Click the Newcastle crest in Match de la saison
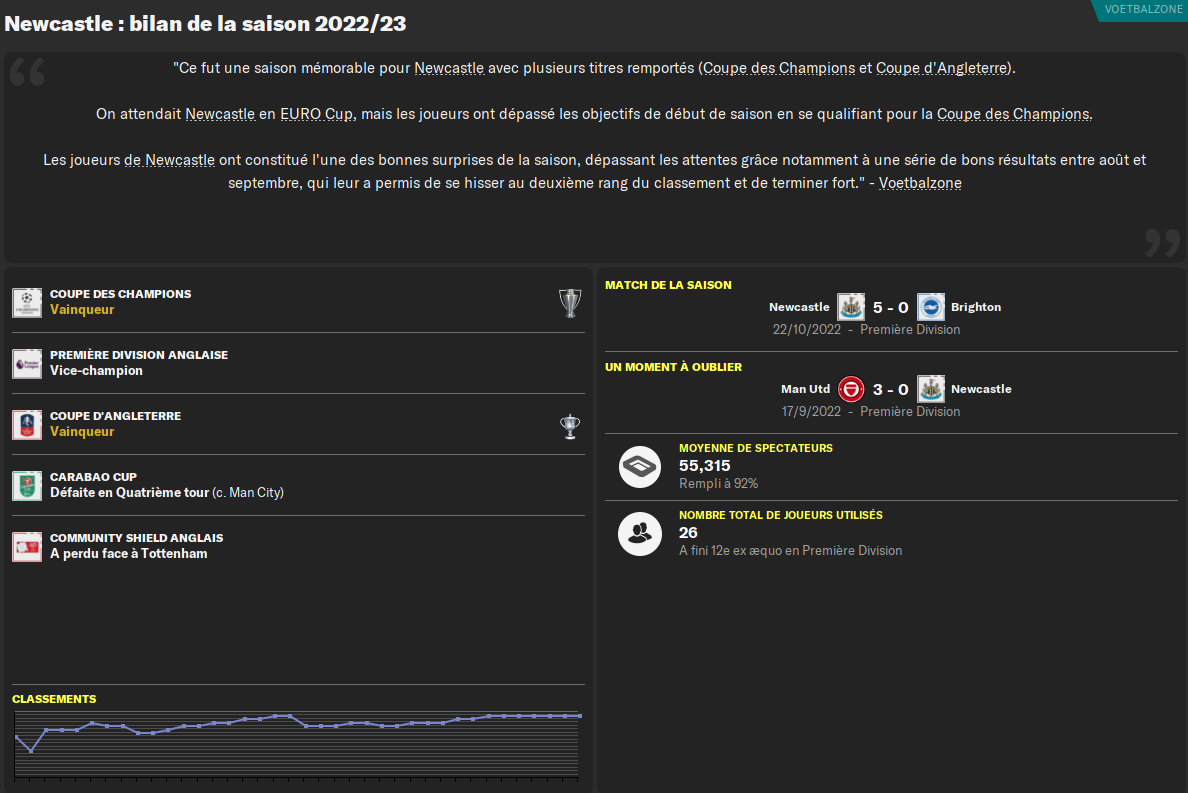The image size is (1188, 793). (851, 308)
